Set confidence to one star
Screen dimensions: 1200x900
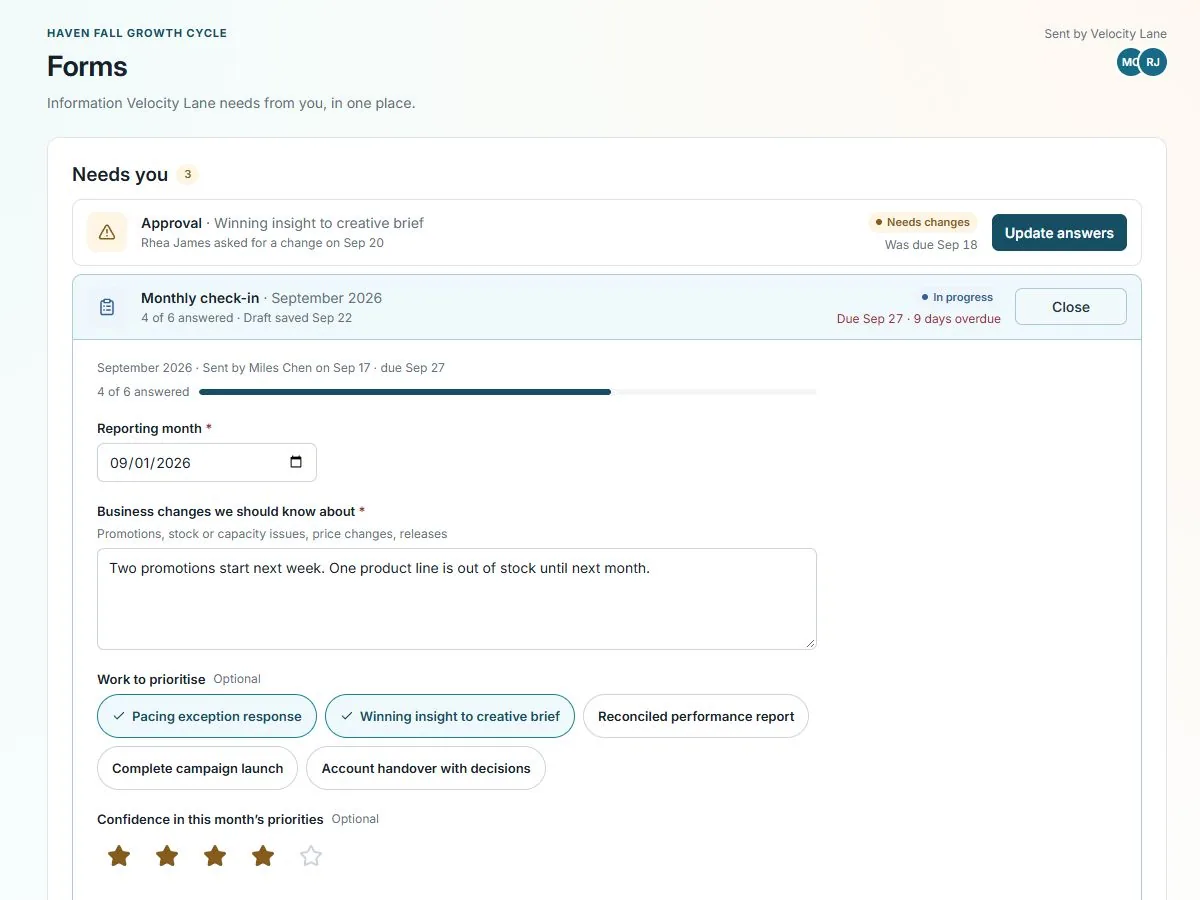[x=119, y=856]
